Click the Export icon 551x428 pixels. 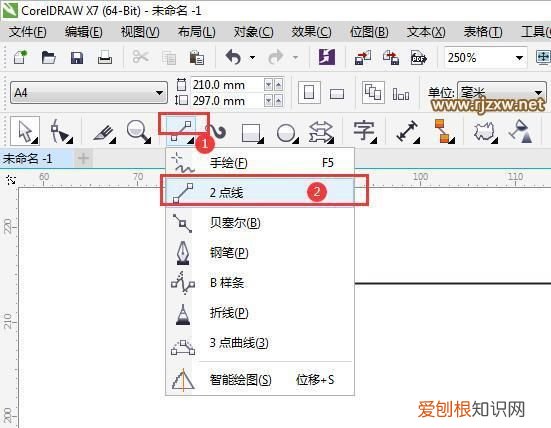pyautogui.click(x=391, y=57)
